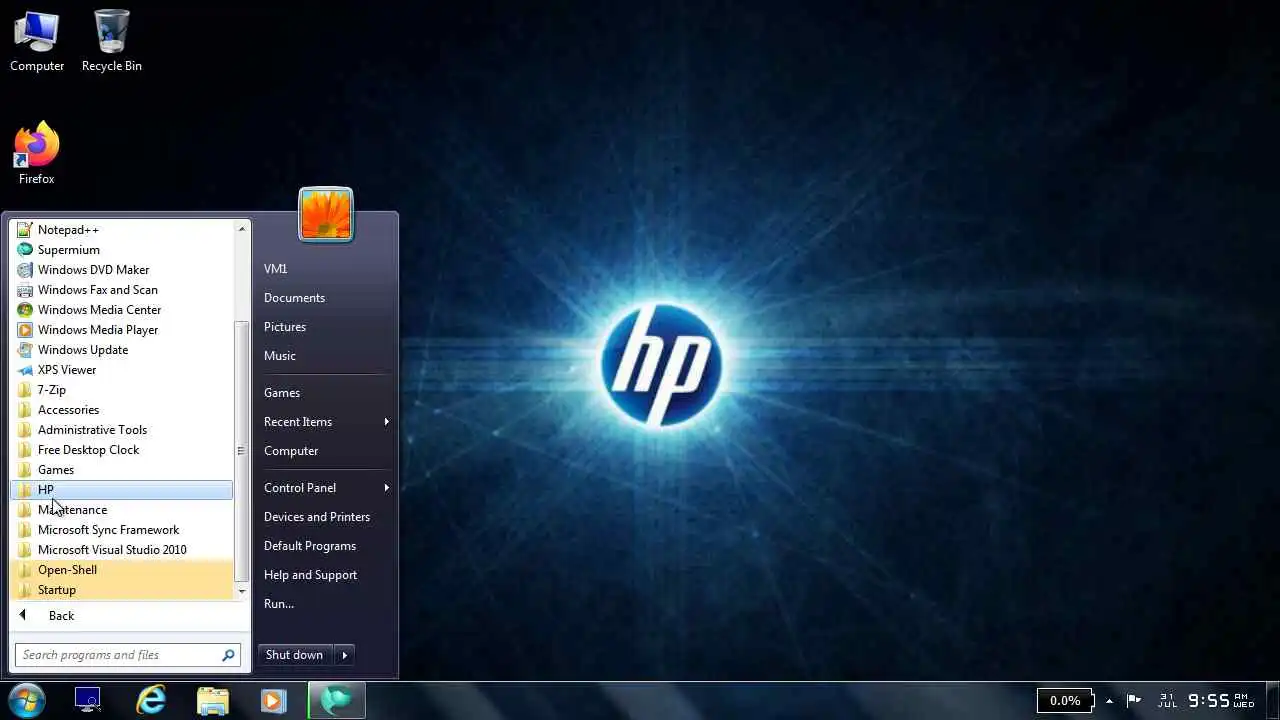Image resolution: width=1280 pixels, height=720 pixels.
Task: Expand the Startup folder
Action: coord(121,590)
